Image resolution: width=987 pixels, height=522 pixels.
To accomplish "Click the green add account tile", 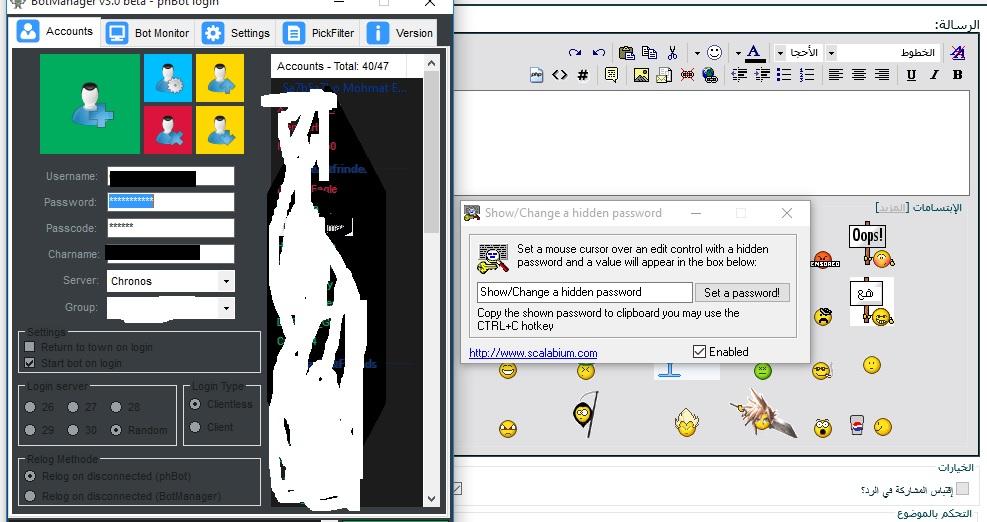I will pos(90,104).
